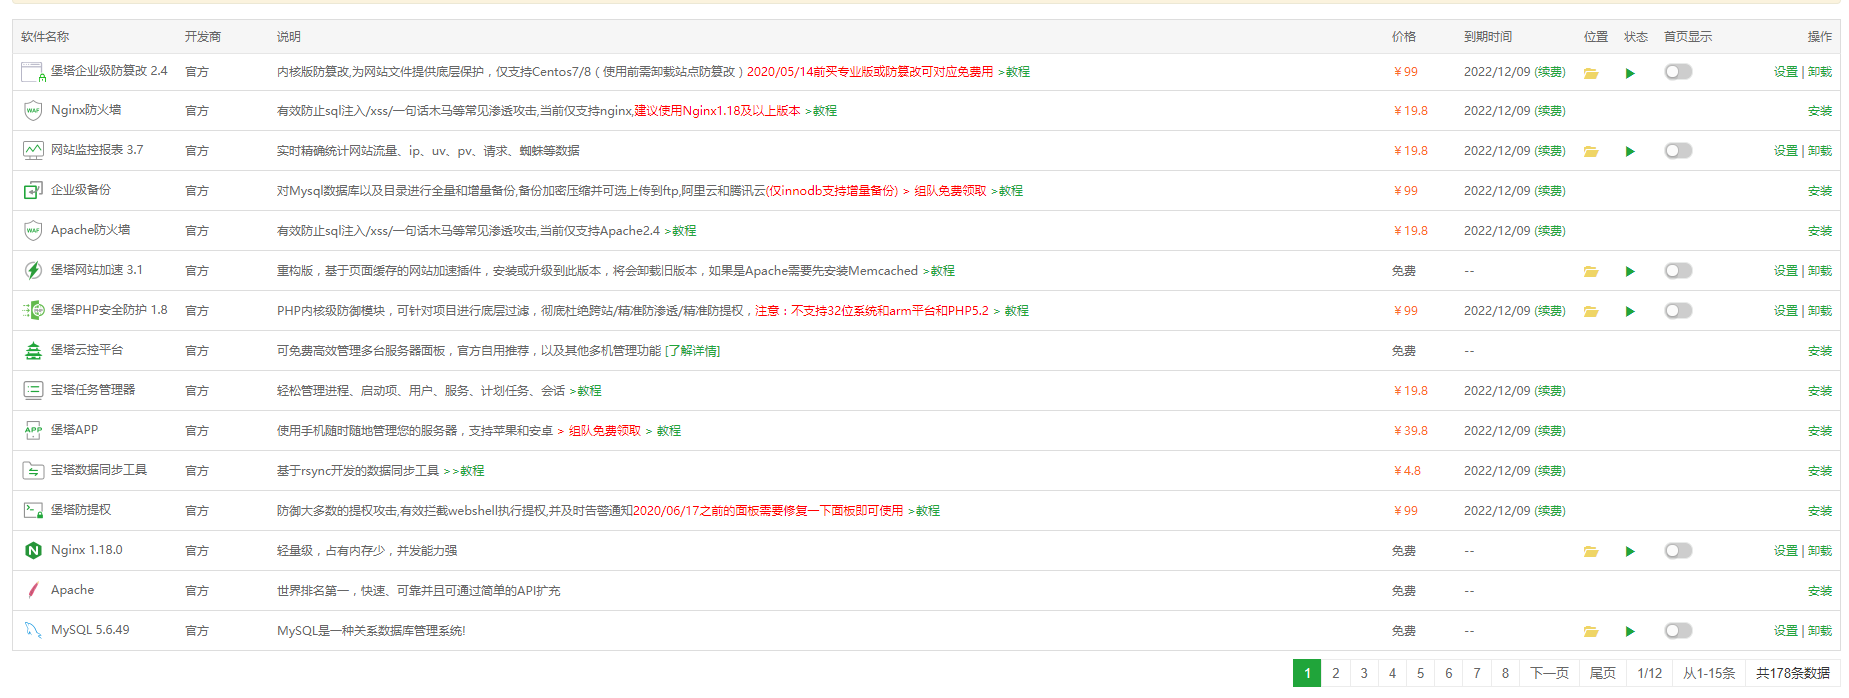Image resolution: width=1849 pixels, height=698 pixels.
Task: Toggle homepage display for MySQL 5.6.49
Action: 1678,631
